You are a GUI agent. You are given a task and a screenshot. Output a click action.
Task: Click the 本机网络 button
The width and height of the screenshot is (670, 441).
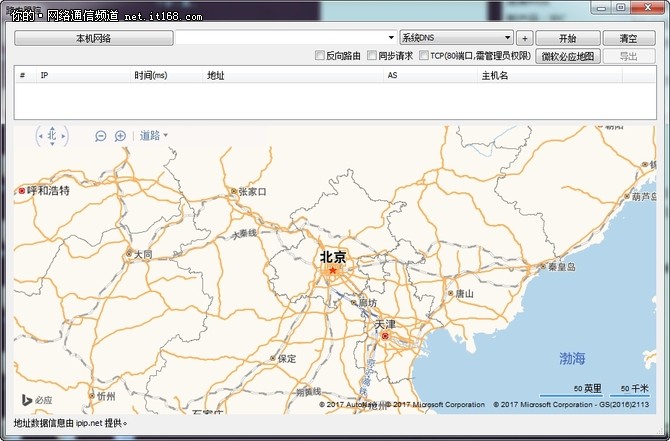pyautogui.click(x=93, y=38)
